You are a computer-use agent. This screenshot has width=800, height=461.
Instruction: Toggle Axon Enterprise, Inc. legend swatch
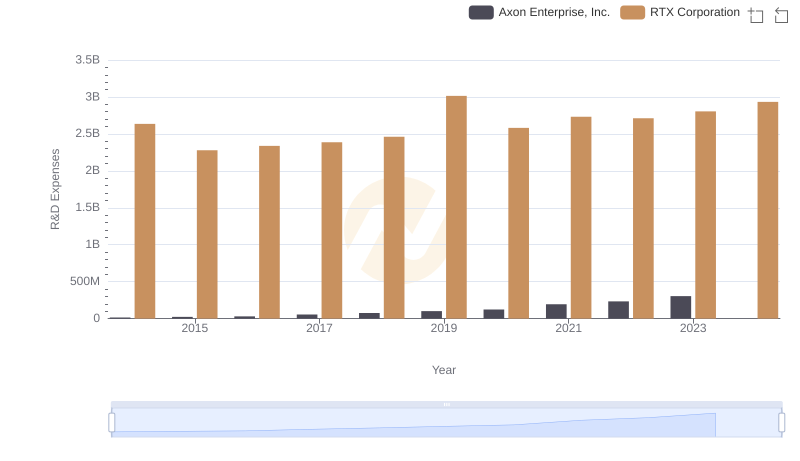click(481, 12)
